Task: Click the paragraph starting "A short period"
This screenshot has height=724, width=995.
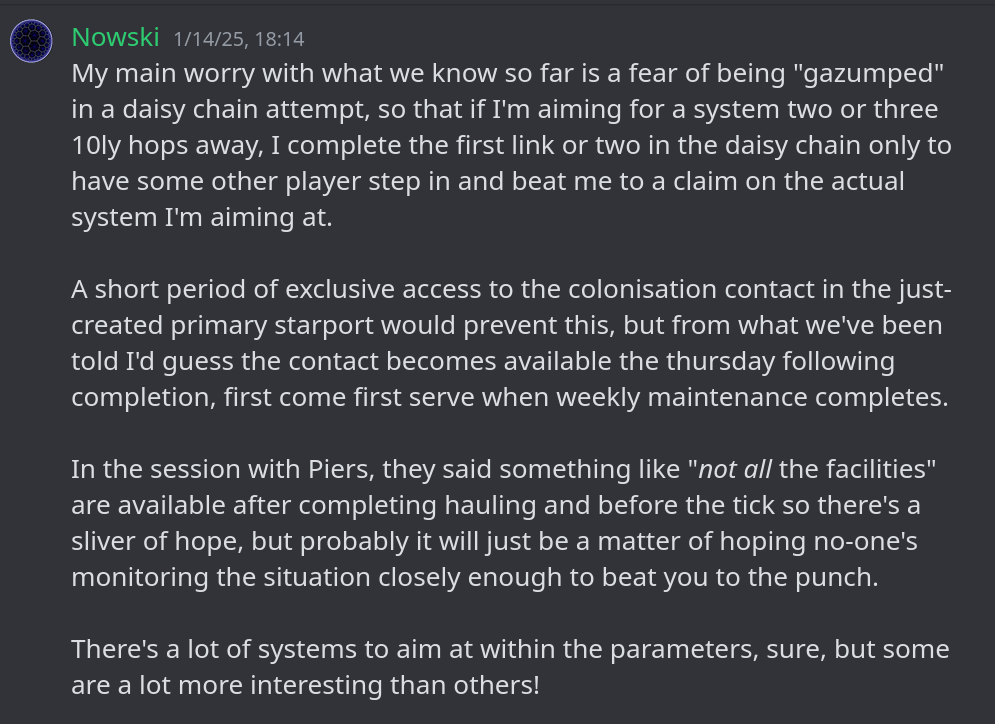Action: click(511, 343)
